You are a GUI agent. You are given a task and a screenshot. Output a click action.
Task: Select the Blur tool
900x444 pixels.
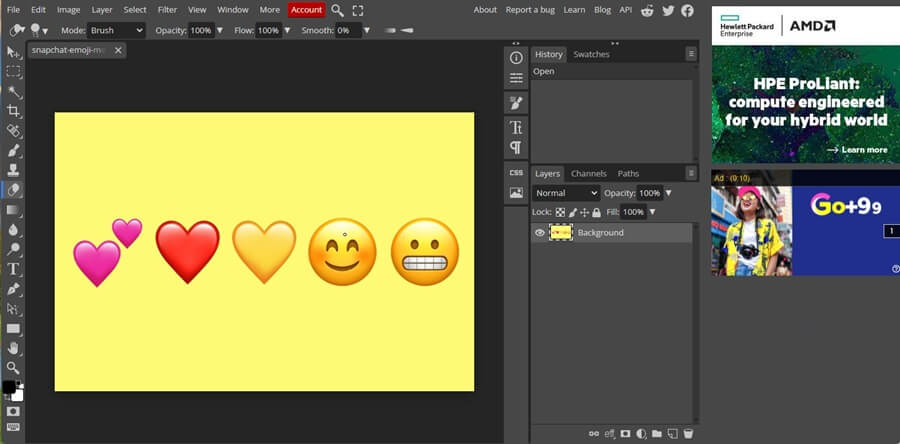[13, 229]
